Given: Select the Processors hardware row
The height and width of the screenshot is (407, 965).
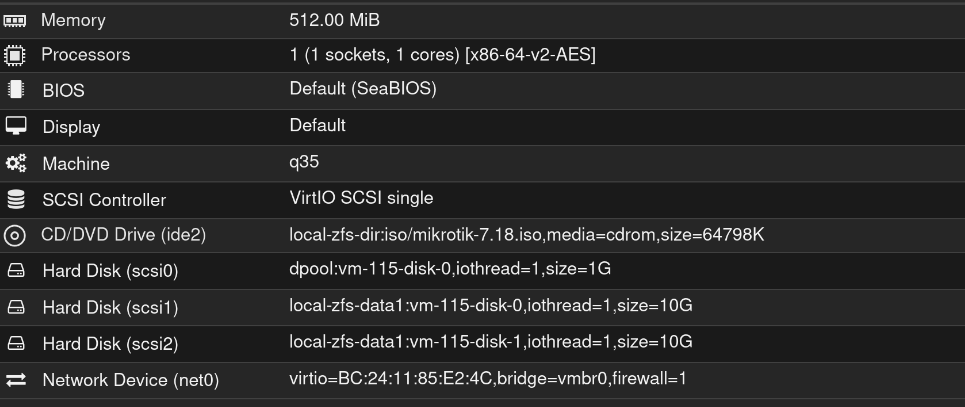Looking at the screenshot, I should tap(482, 55).
